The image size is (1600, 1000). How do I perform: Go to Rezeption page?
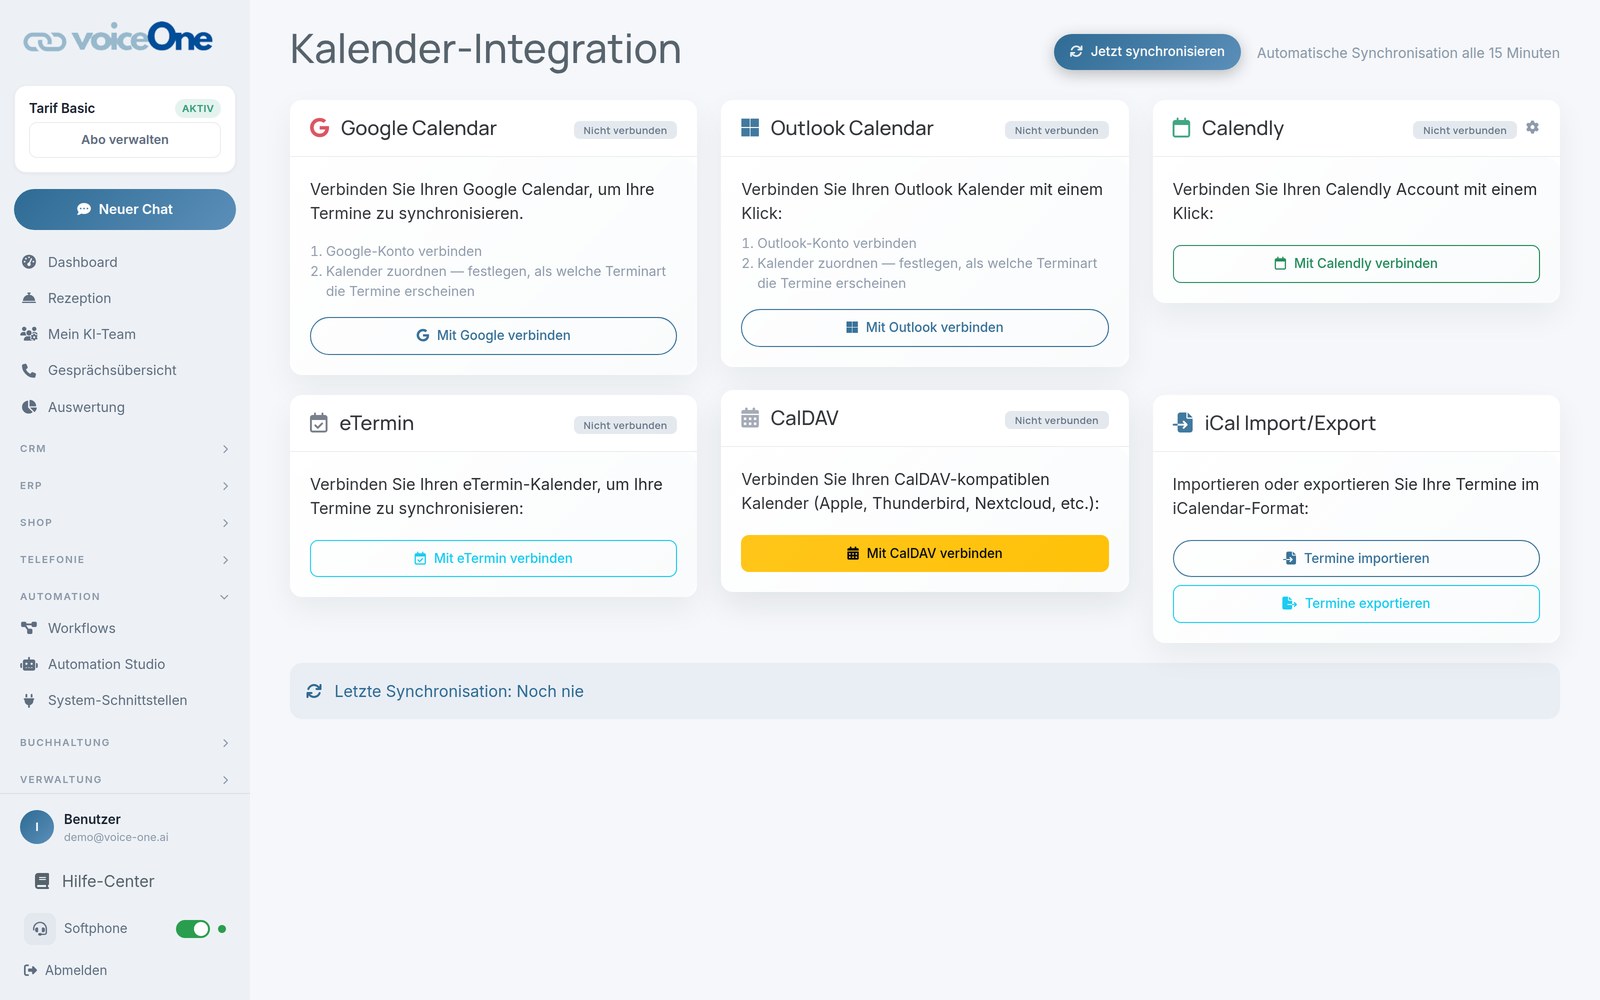tap(125, 298)
